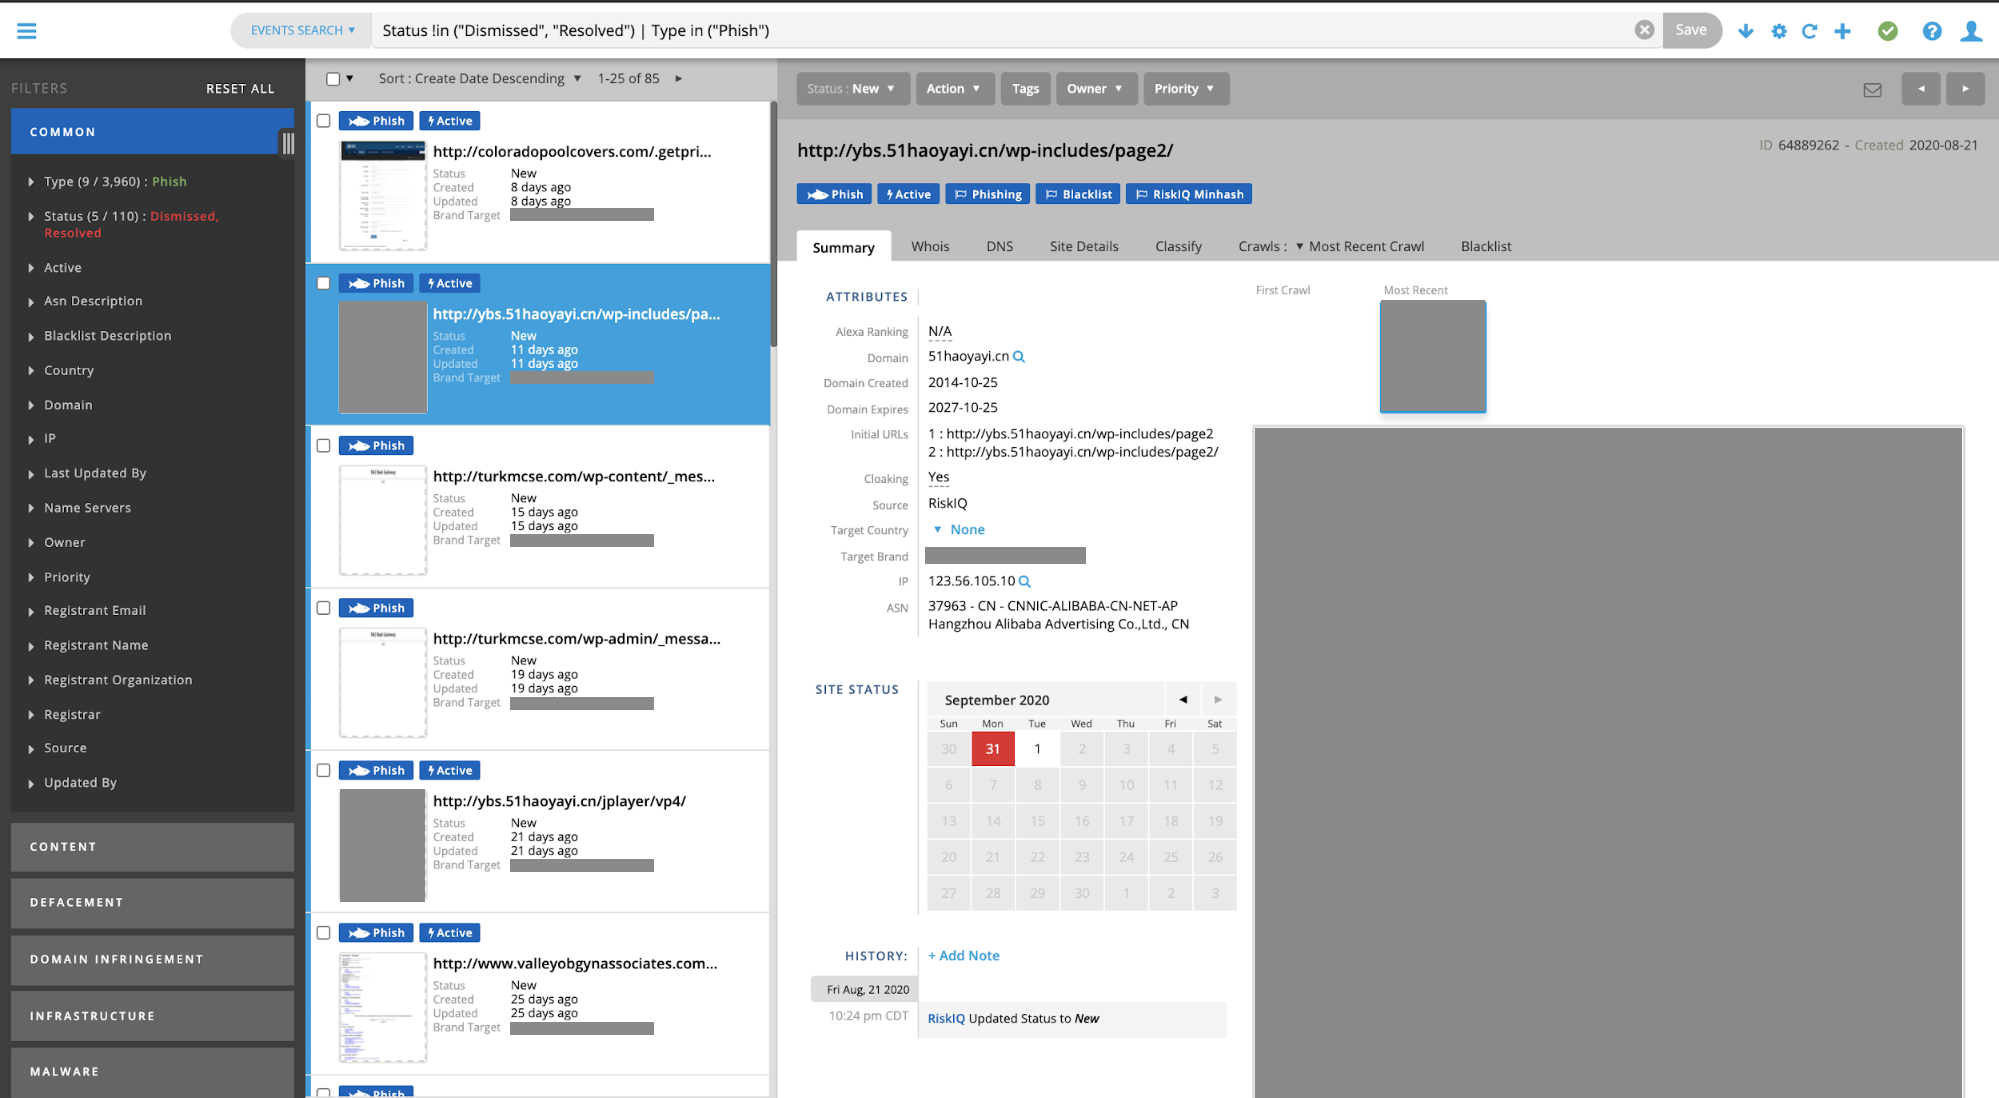
Task: Expand the Content filter section
Action: click(x=152, y=847)
